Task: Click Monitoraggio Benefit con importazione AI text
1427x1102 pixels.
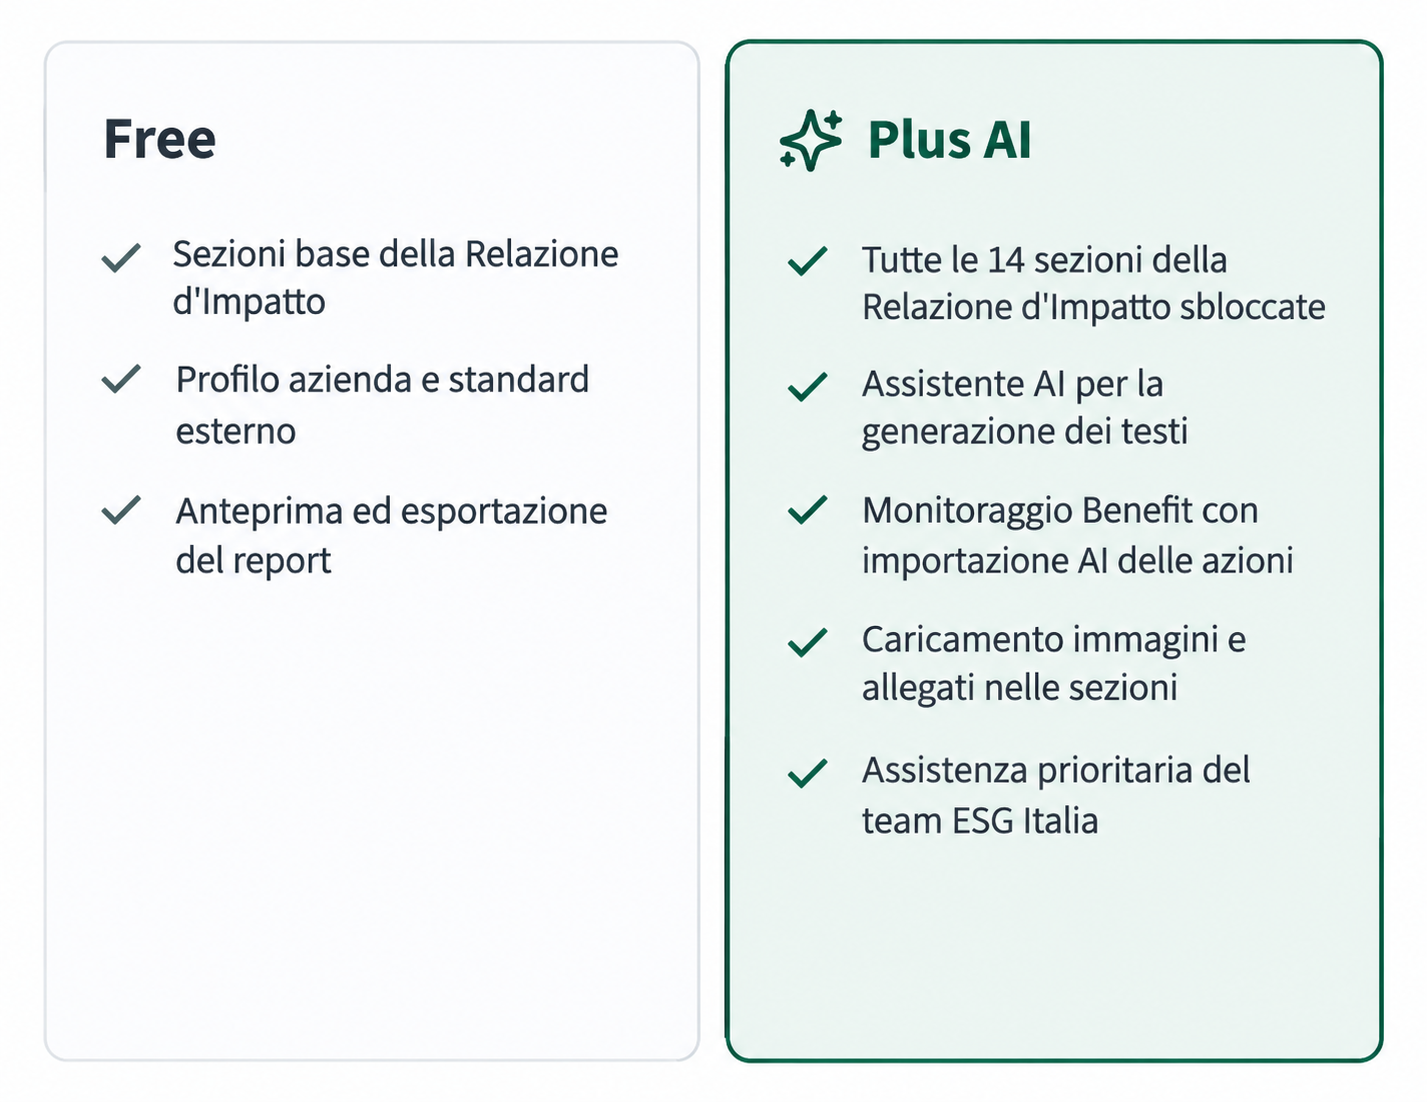Action: (1078, 535)
